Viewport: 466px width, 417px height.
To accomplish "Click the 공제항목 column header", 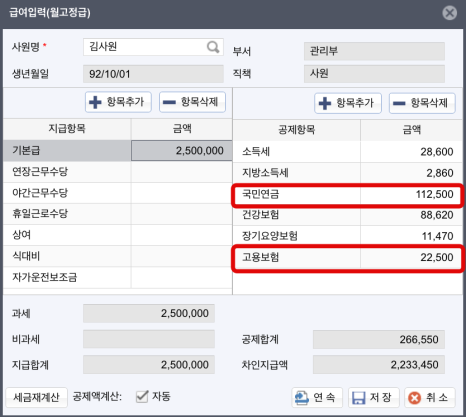I will point(297,130).
